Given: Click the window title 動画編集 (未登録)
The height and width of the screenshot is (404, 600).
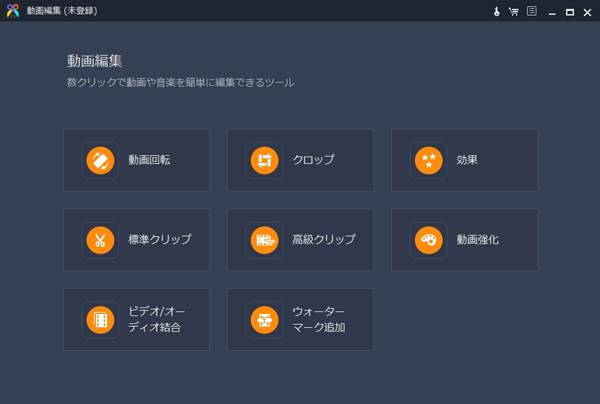Looking at the screenshot, I should click(62, 11).
